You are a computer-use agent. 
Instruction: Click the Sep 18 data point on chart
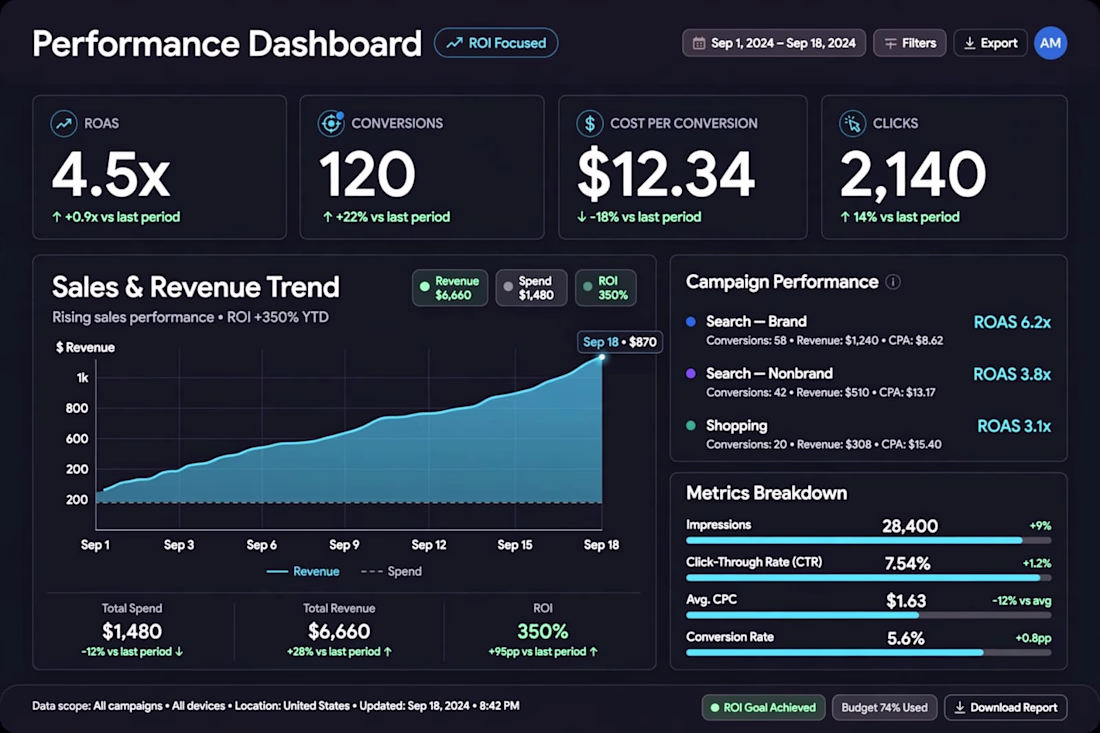[x=602, y=358]
